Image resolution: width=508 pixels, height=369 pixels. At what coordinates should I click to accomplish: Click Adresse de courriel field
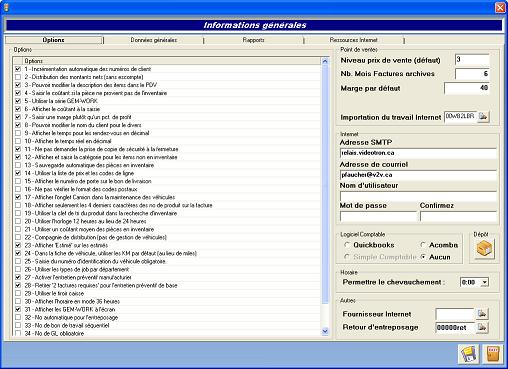[418, 175]
